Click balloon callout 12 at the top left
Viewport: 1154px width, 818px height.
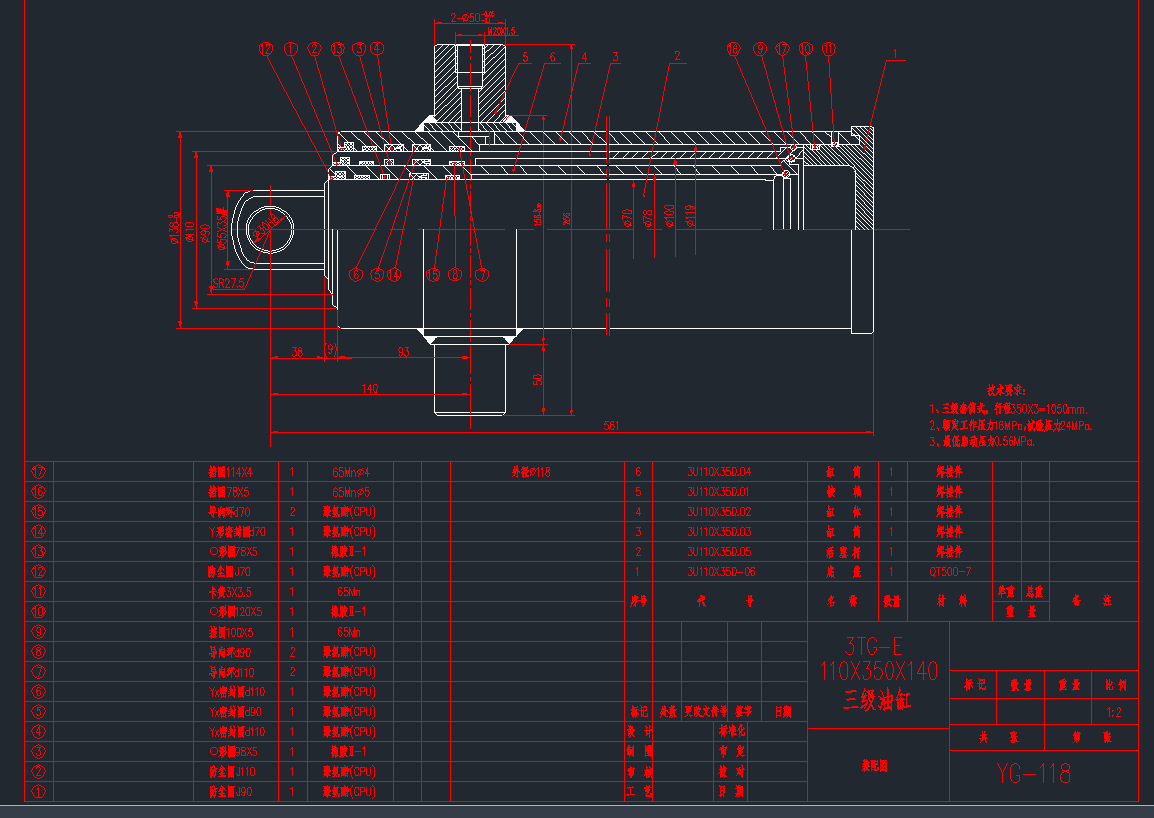pyautogui.click(x=265, y=48)
